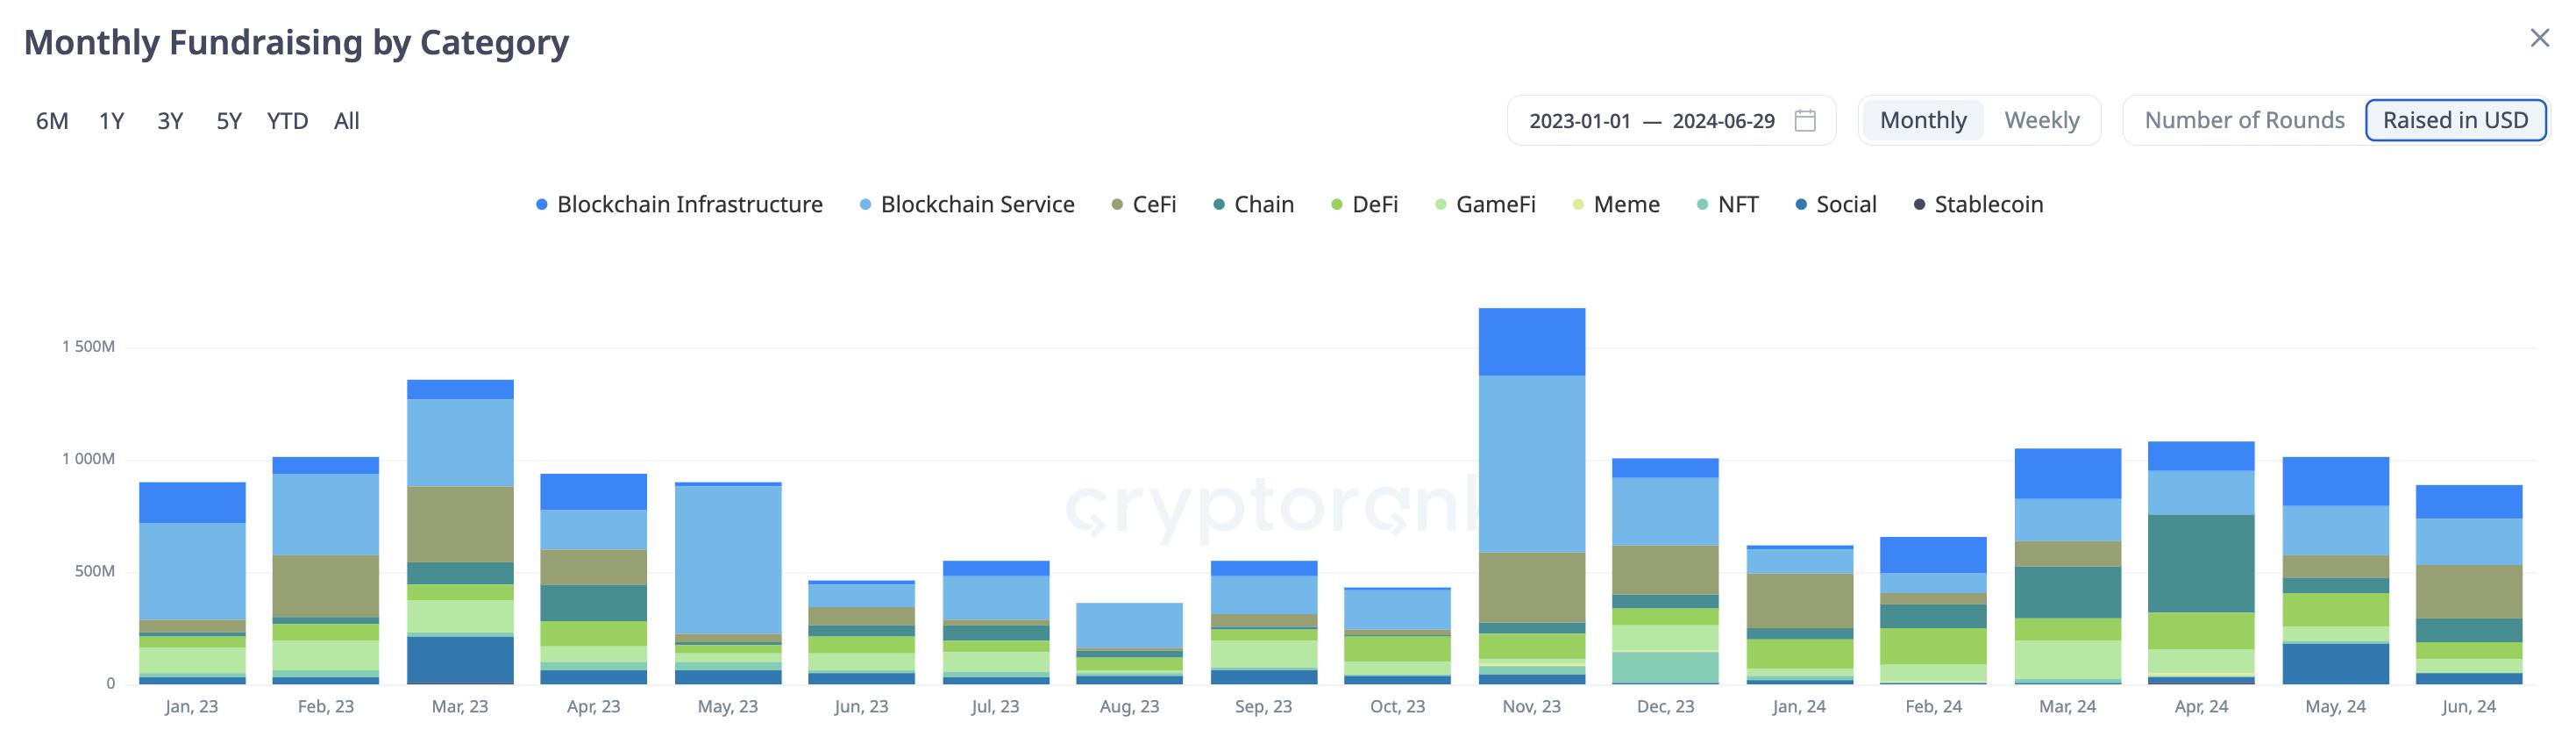This screenshot has width=2576, height=737.
Task: Hide the DeFi series in legend
Action: (1365, 205)
